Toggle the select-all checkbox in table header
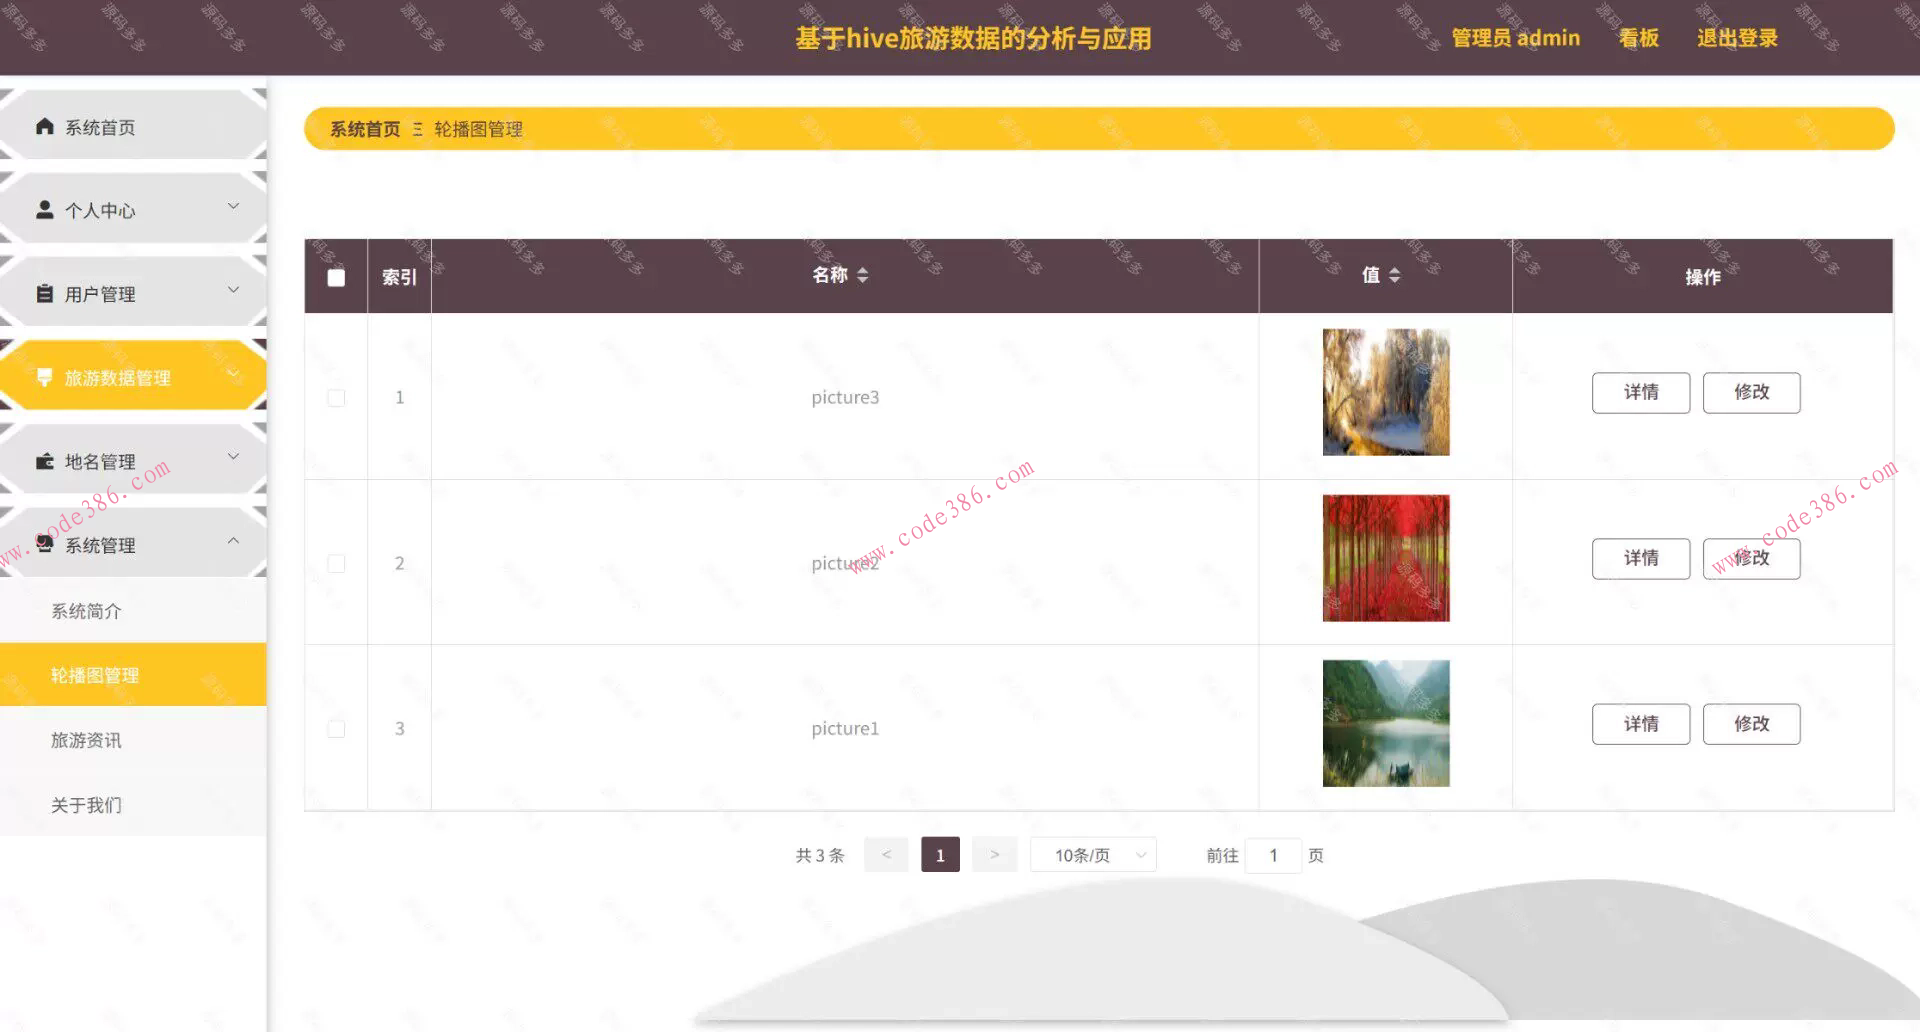This screenshot has height=1032, width=1920. 335,277
